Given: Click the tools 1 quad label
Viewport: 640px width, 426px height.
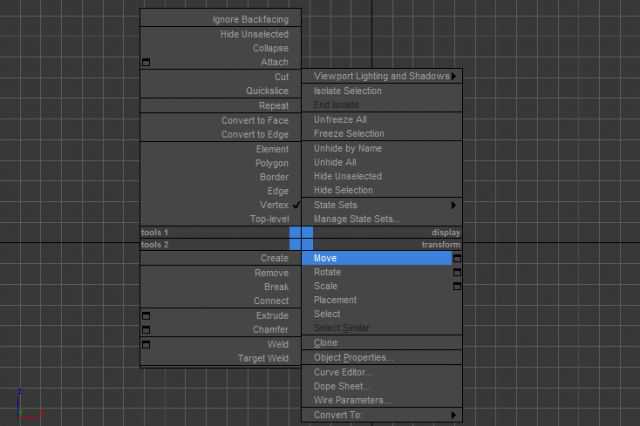Looking at the screenshot, I should pyautogui.click(x=155, y=232).
